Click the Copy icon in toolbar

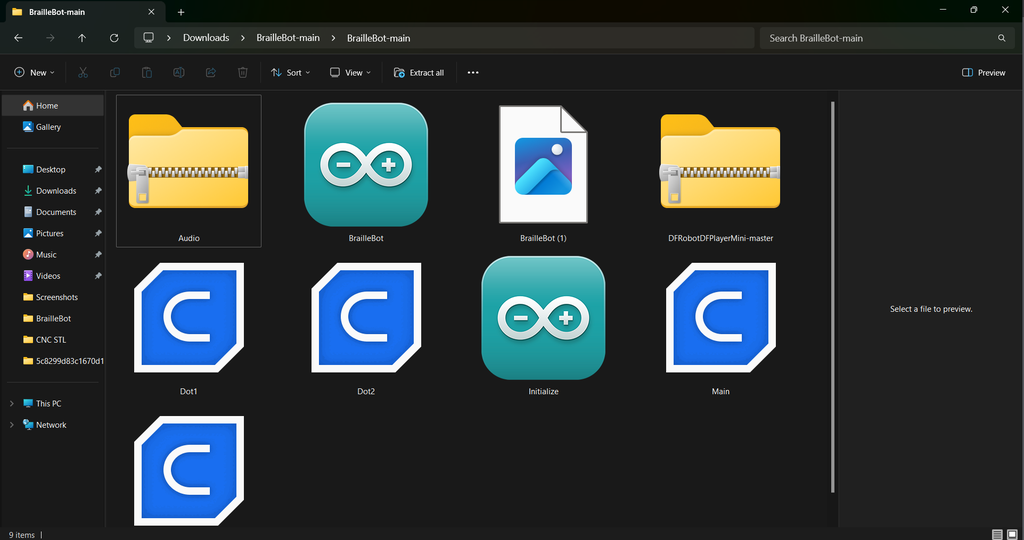point(115,72)
